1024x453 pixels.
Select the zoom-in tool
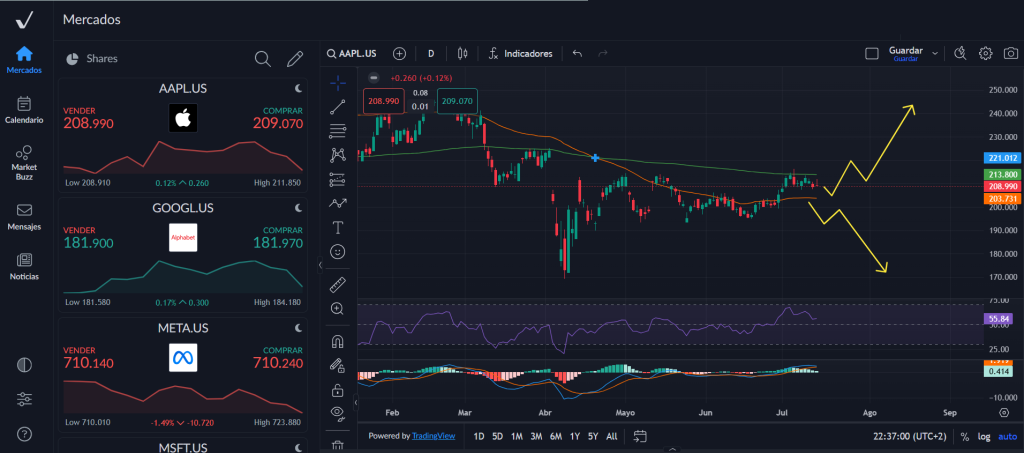338,309
